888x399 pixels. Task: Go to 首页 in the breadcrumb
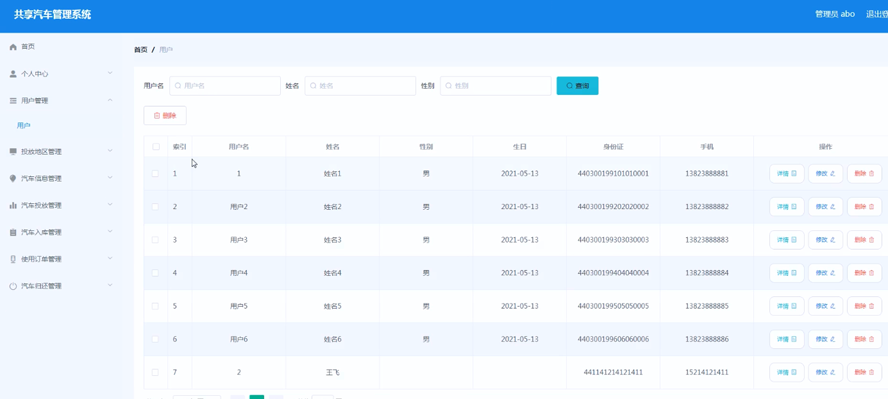click(140, 50)
